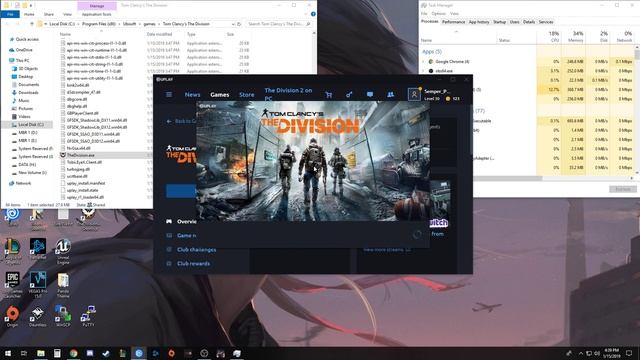Viewport: 640px width, 360px height.
Task: Open the Dauntless desktop shortcut
Action: point(38,317)
